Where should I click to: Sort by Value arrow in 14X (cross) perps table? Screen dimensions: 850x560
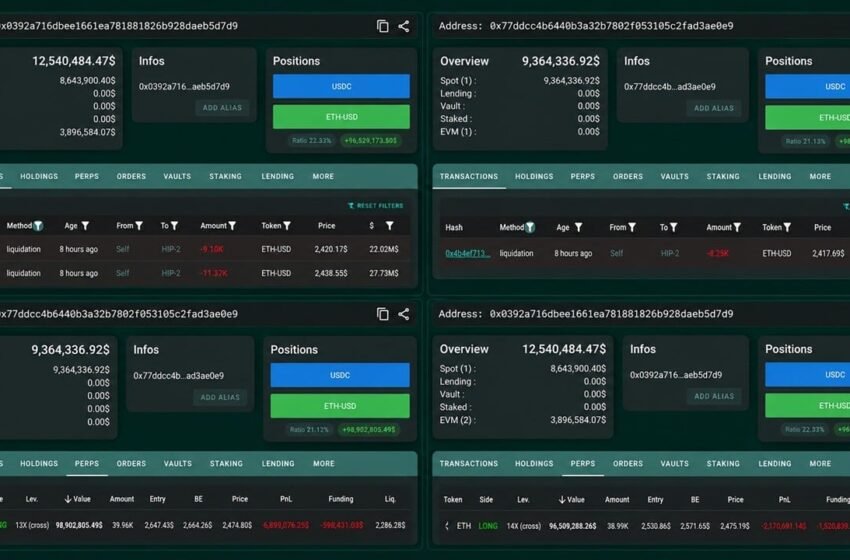click(x=562, y=500)
